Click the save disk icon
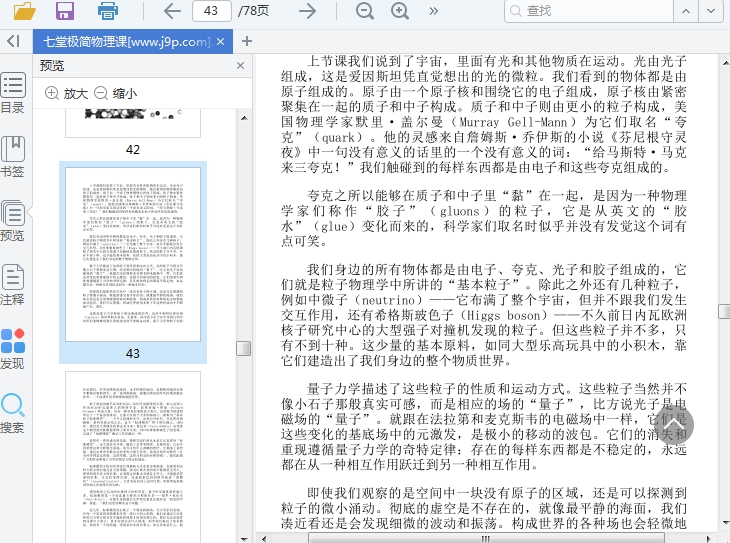730x543 pixels. tap(65, 11)
